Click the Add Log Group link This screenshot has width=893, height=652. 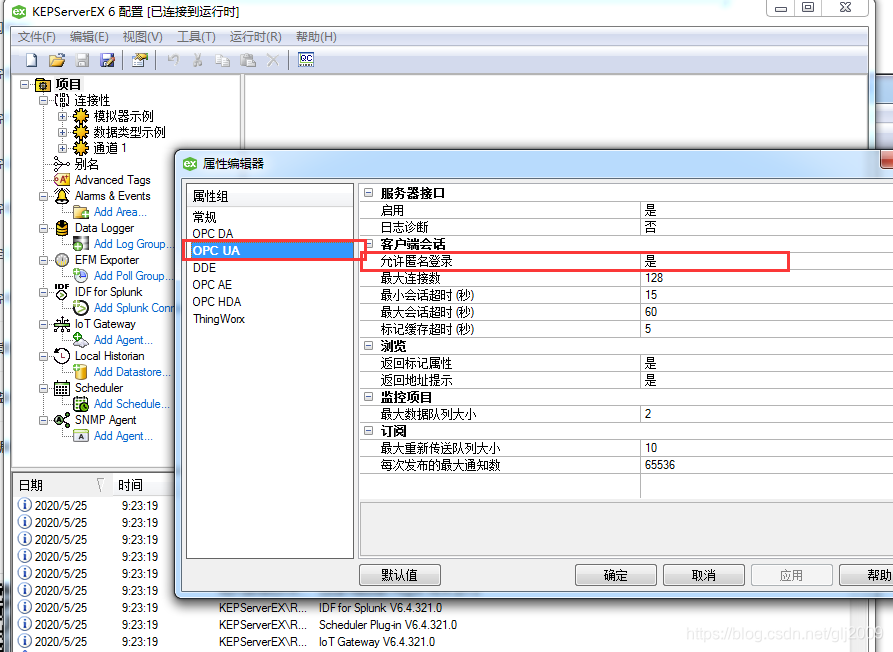point(133,244)
